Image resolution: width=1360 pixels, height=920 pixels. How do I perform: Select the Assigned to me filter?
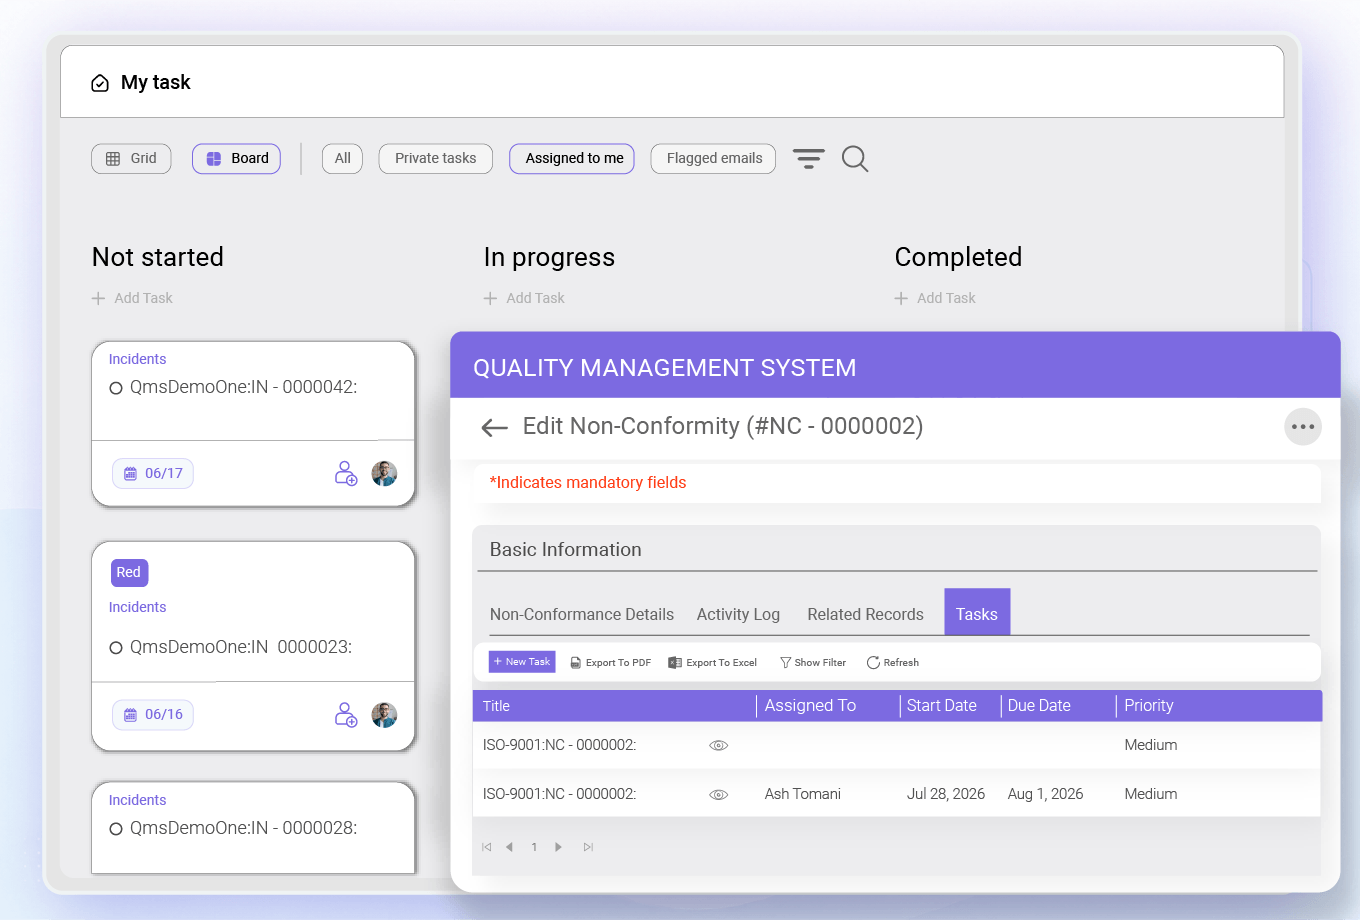click(572, 158)
